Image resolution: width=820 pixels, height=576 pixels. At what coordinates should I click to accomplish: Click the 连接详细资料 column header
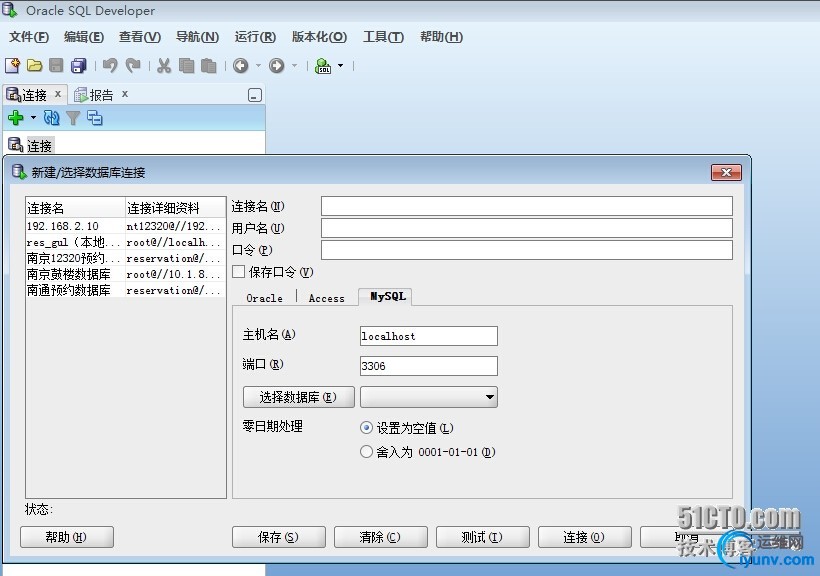click(176, 208)
